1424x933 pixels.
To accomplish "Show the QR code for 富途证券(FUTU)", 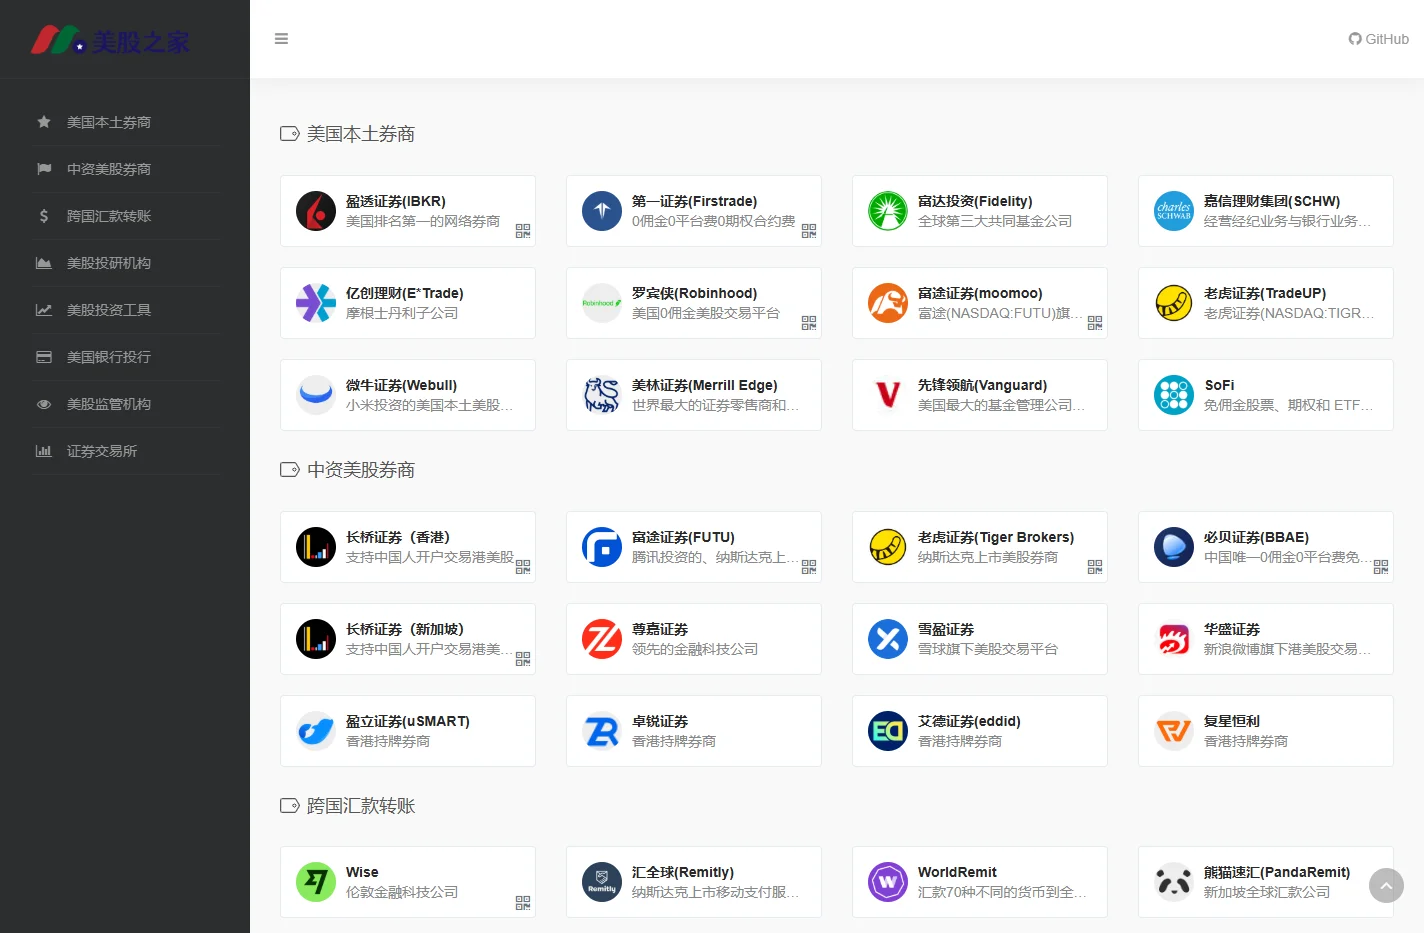I will (x=809, y=567).
